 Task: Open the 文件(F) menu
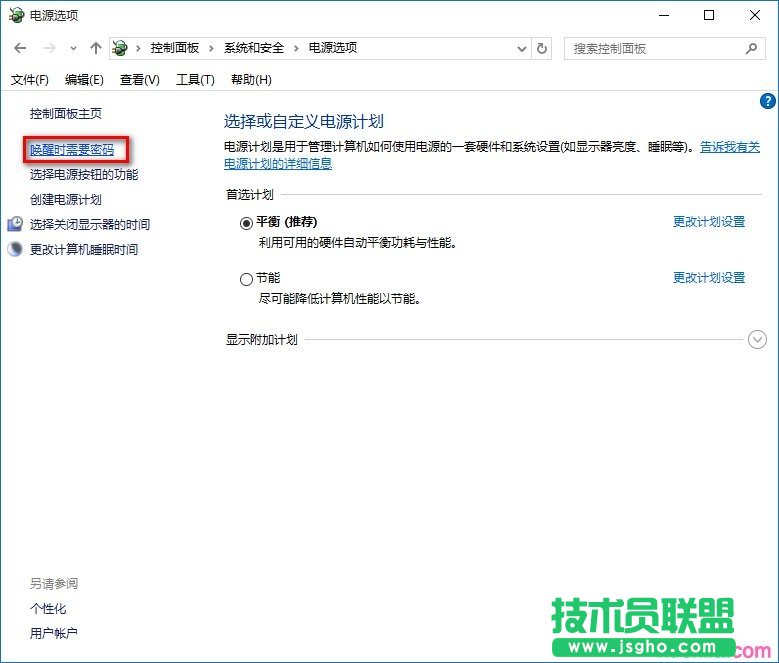(29, 80)
